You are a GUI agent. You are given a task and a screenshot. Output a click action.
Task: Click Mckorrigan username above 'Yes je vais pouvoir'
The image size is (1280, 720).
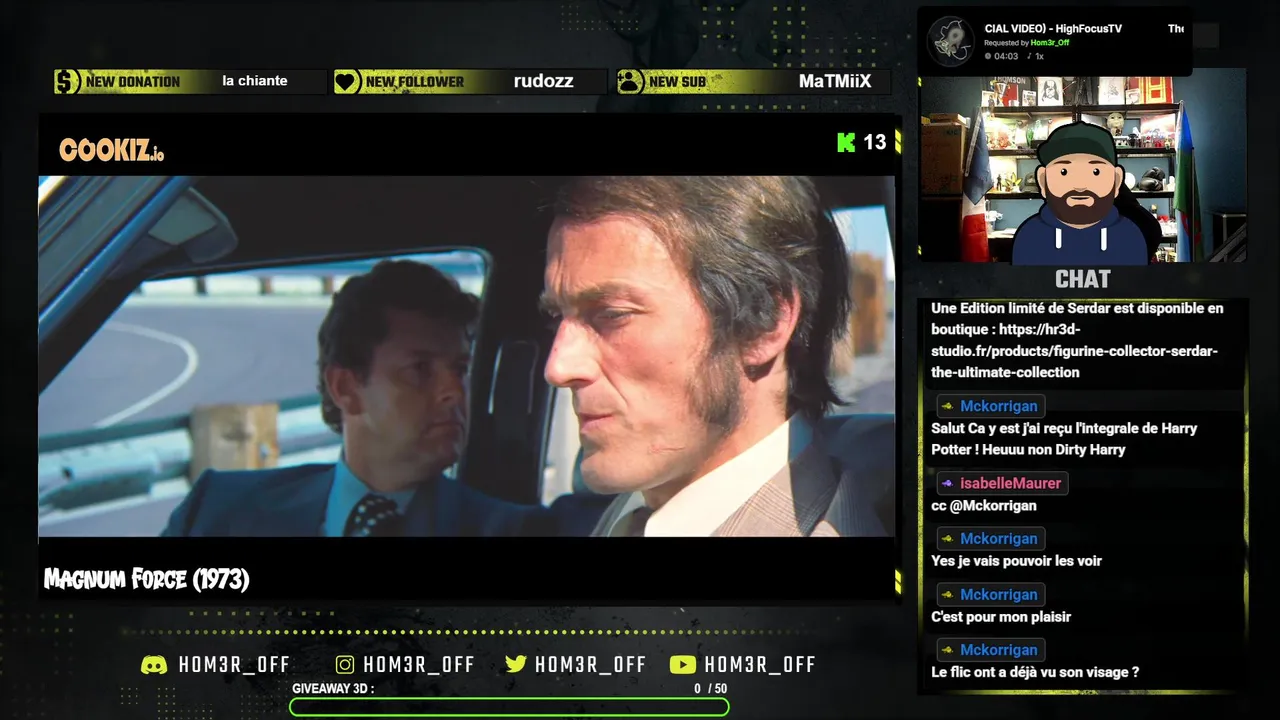point(998,539)
